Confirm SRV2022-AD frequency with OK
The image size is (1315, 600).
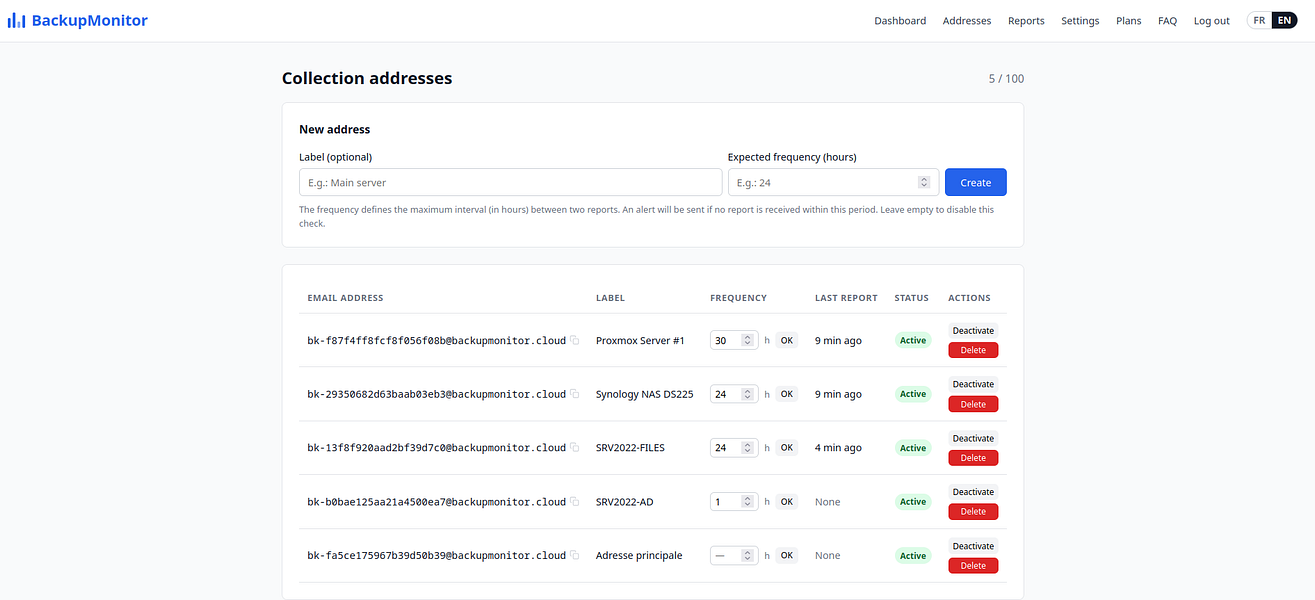tap(787, 502)
